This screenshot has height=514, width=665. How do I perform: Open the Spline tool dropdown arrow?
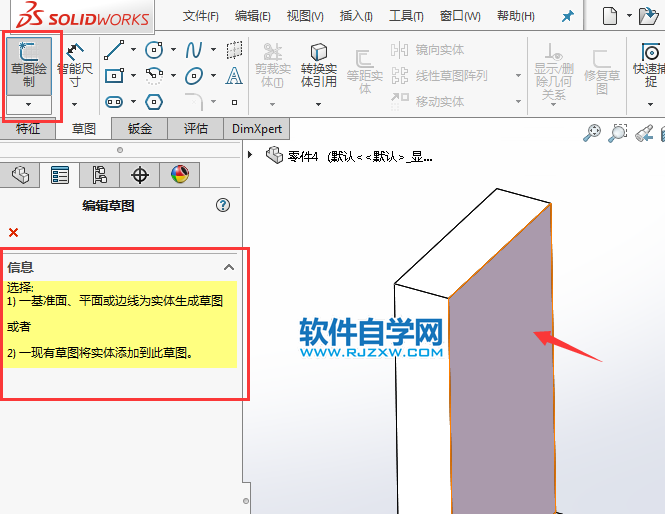tap(213, 50)
